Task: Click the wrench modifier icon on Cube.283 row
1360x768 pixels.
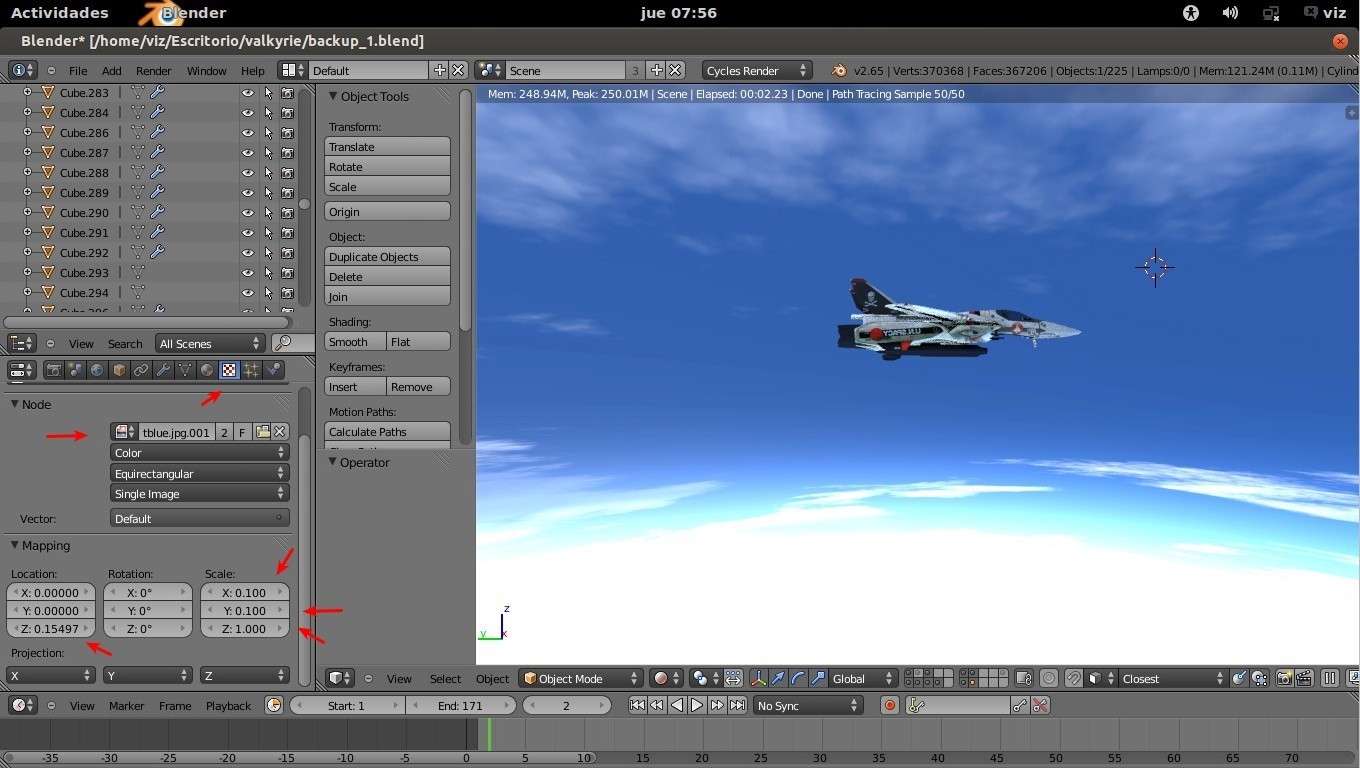Action: click(157, 92)
